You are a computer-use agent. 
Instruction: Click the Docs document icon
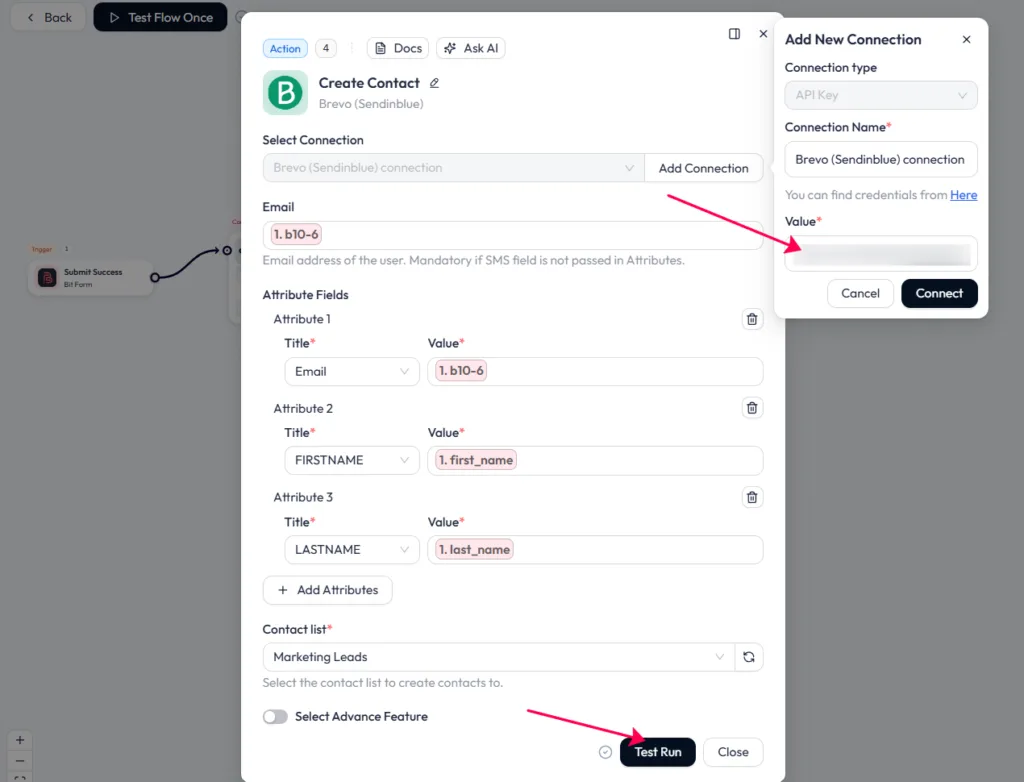click(x=381, y=48)
